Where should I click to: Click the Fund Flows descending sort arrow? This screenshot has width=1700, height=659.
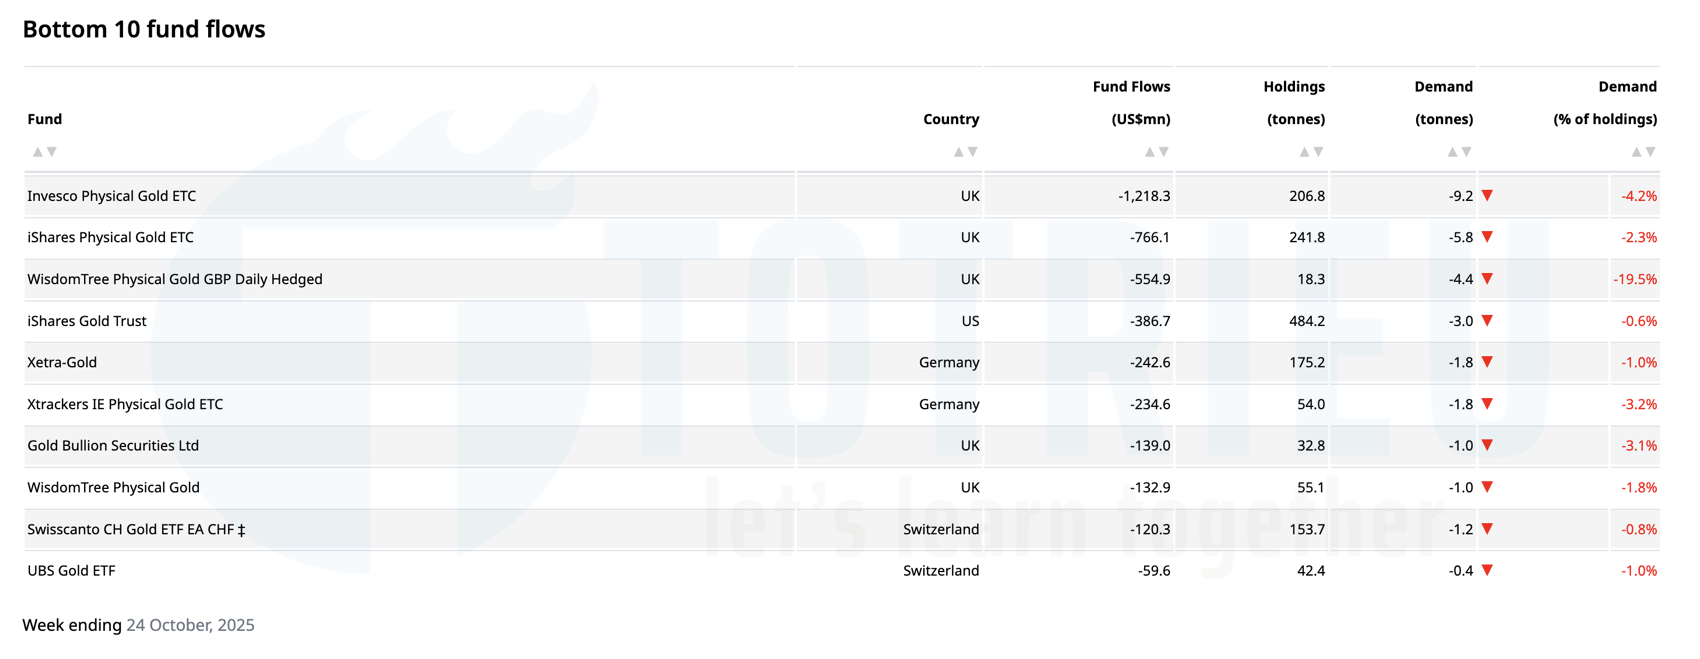tap(1164, 151)
